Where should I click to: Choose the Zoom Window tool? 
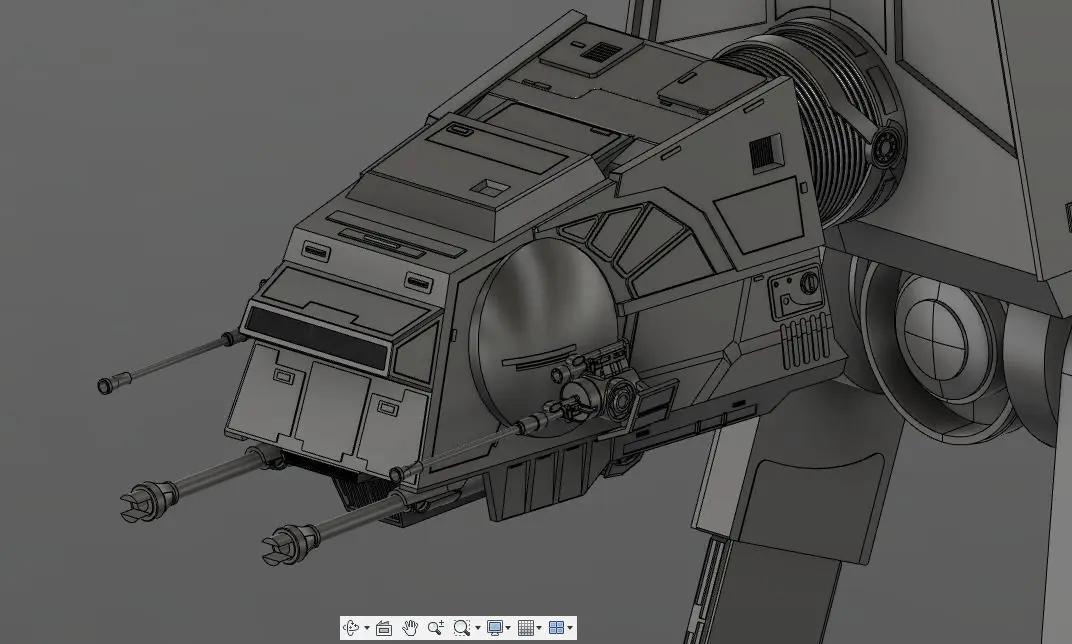pos(462,628)
